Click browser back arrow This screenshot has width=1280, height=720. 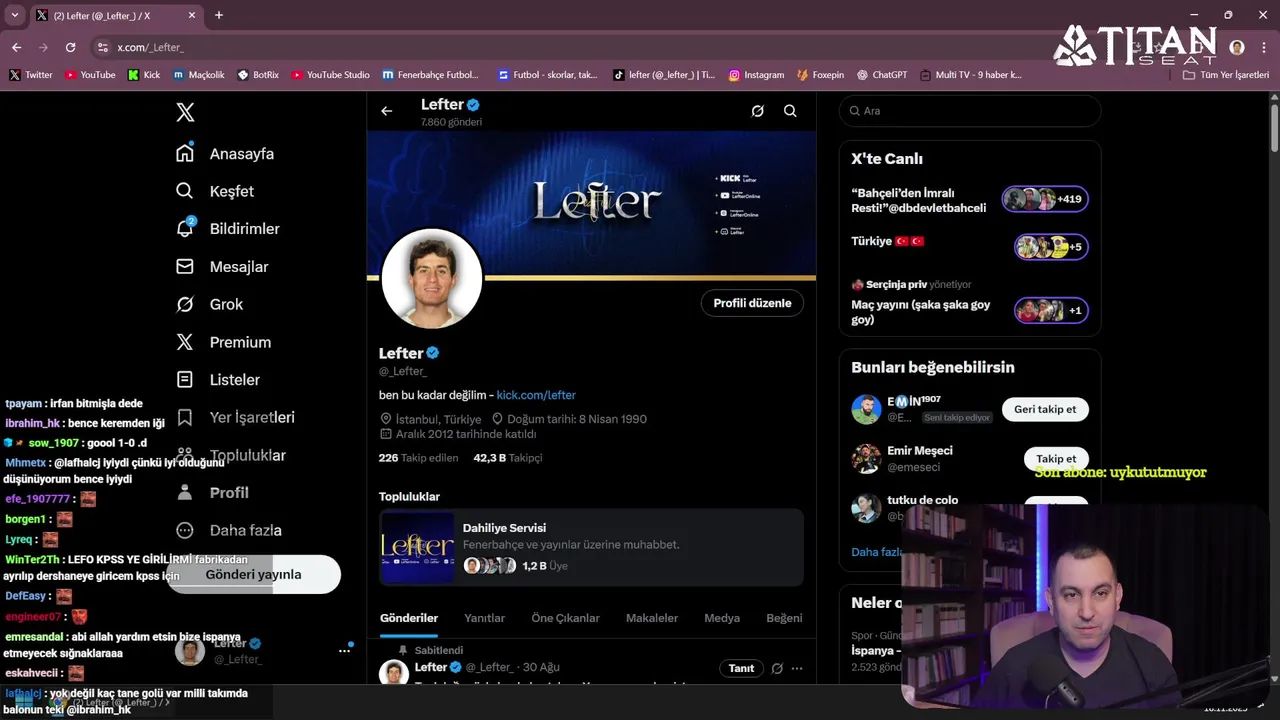(17, 47)
